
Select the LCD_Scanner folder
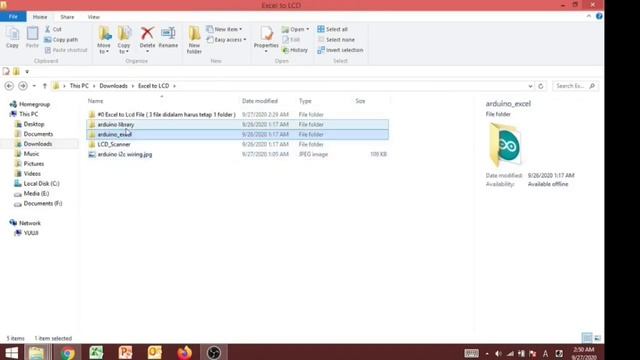[238, 144]
